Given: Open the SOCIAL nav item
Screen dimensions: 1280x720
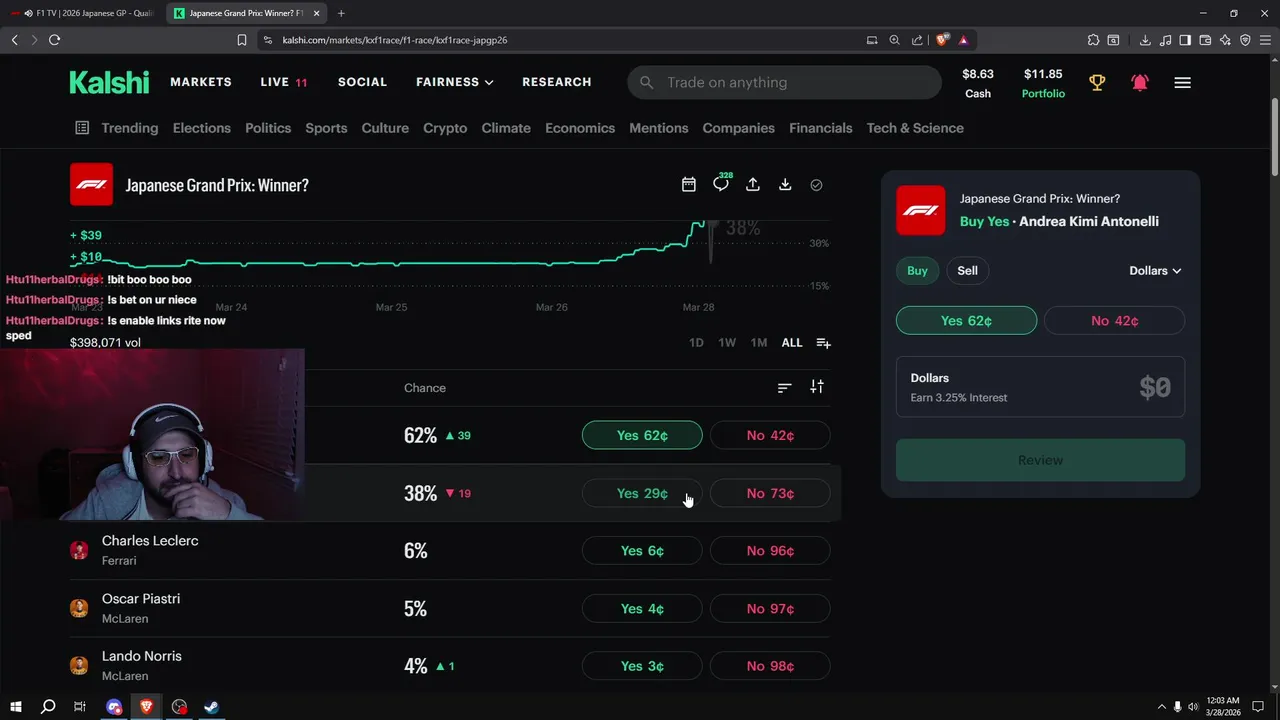Looking at the screenshot, I should [362, 82].
